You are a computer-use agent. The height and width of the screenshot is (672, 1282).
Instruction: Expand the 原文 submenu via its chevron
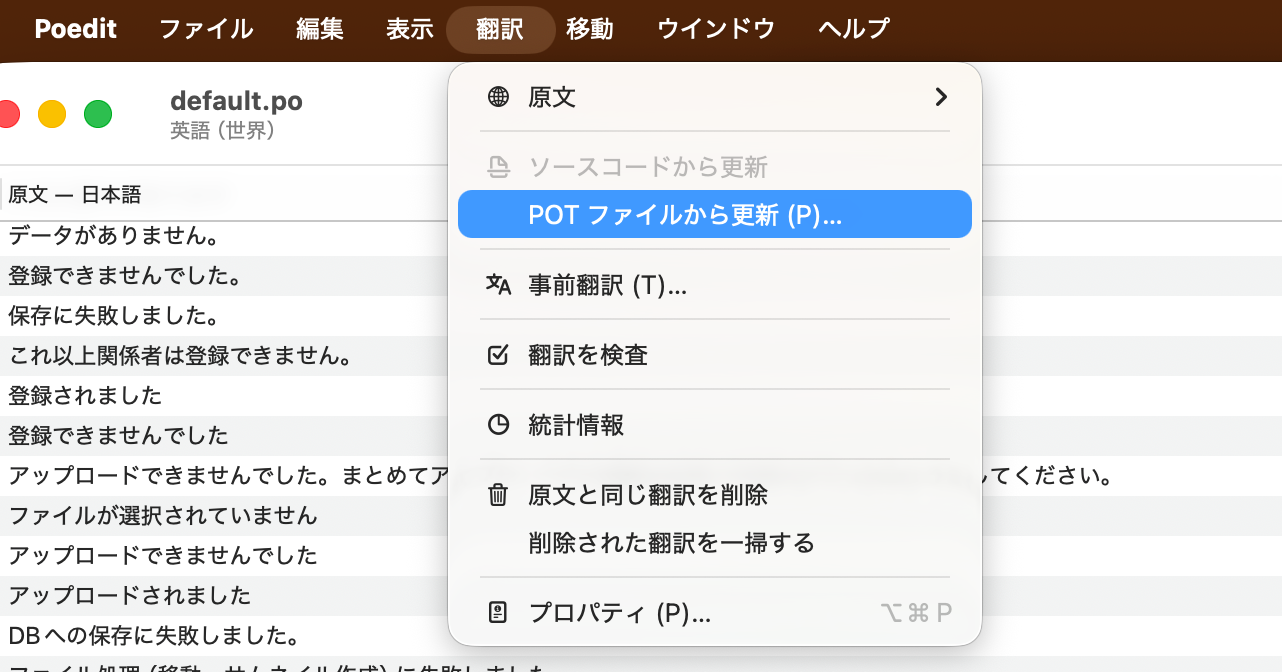(x=940, y=97)
